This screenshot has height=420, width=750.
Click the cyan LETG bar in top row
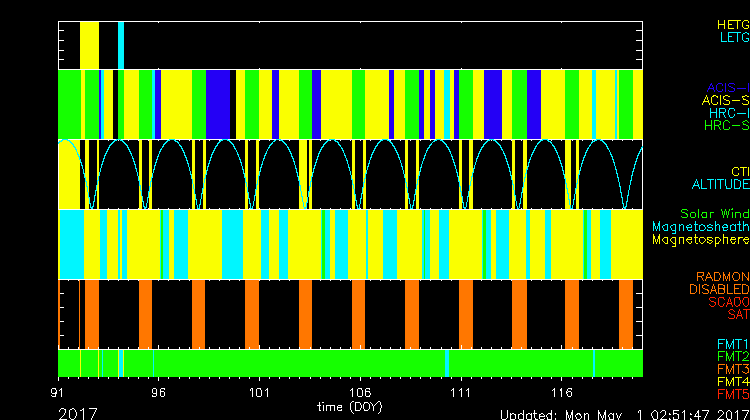(121, 45)
